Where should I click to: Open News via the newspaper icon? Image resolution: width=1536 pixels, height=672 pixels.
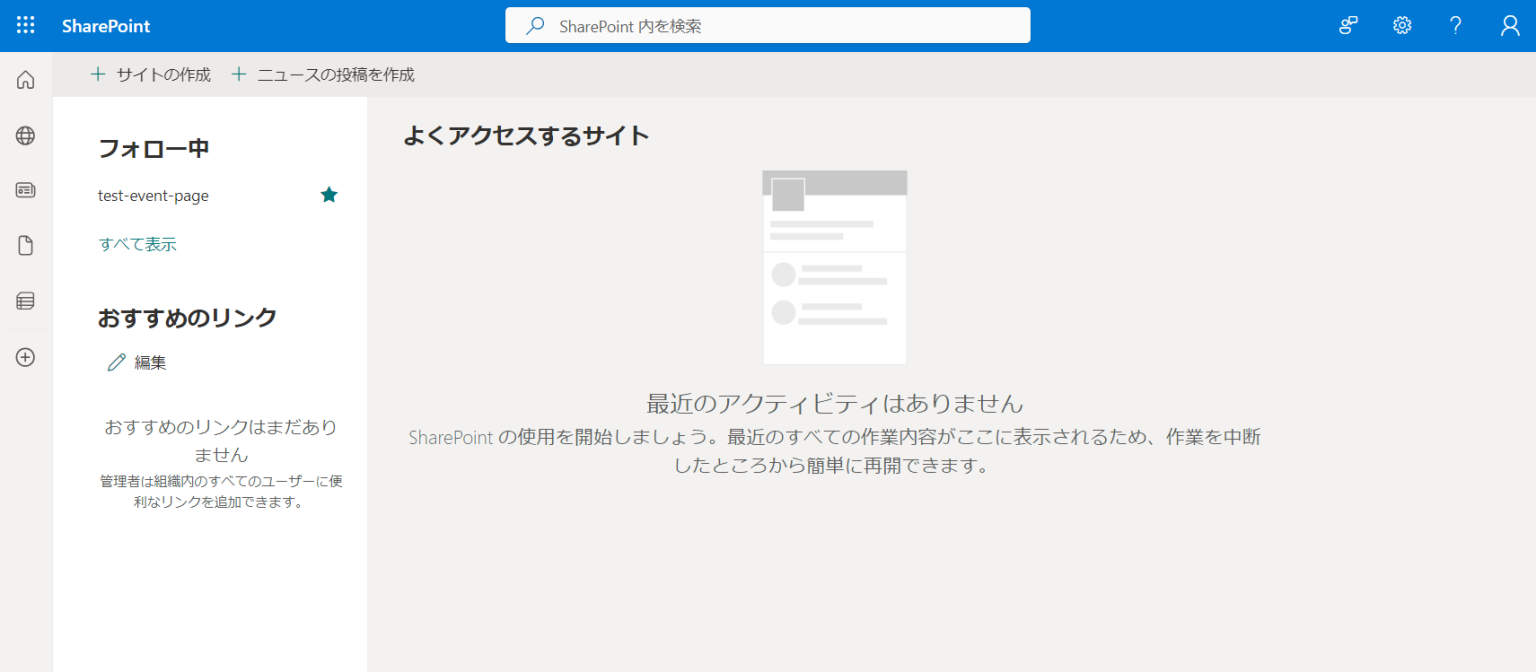24,190
